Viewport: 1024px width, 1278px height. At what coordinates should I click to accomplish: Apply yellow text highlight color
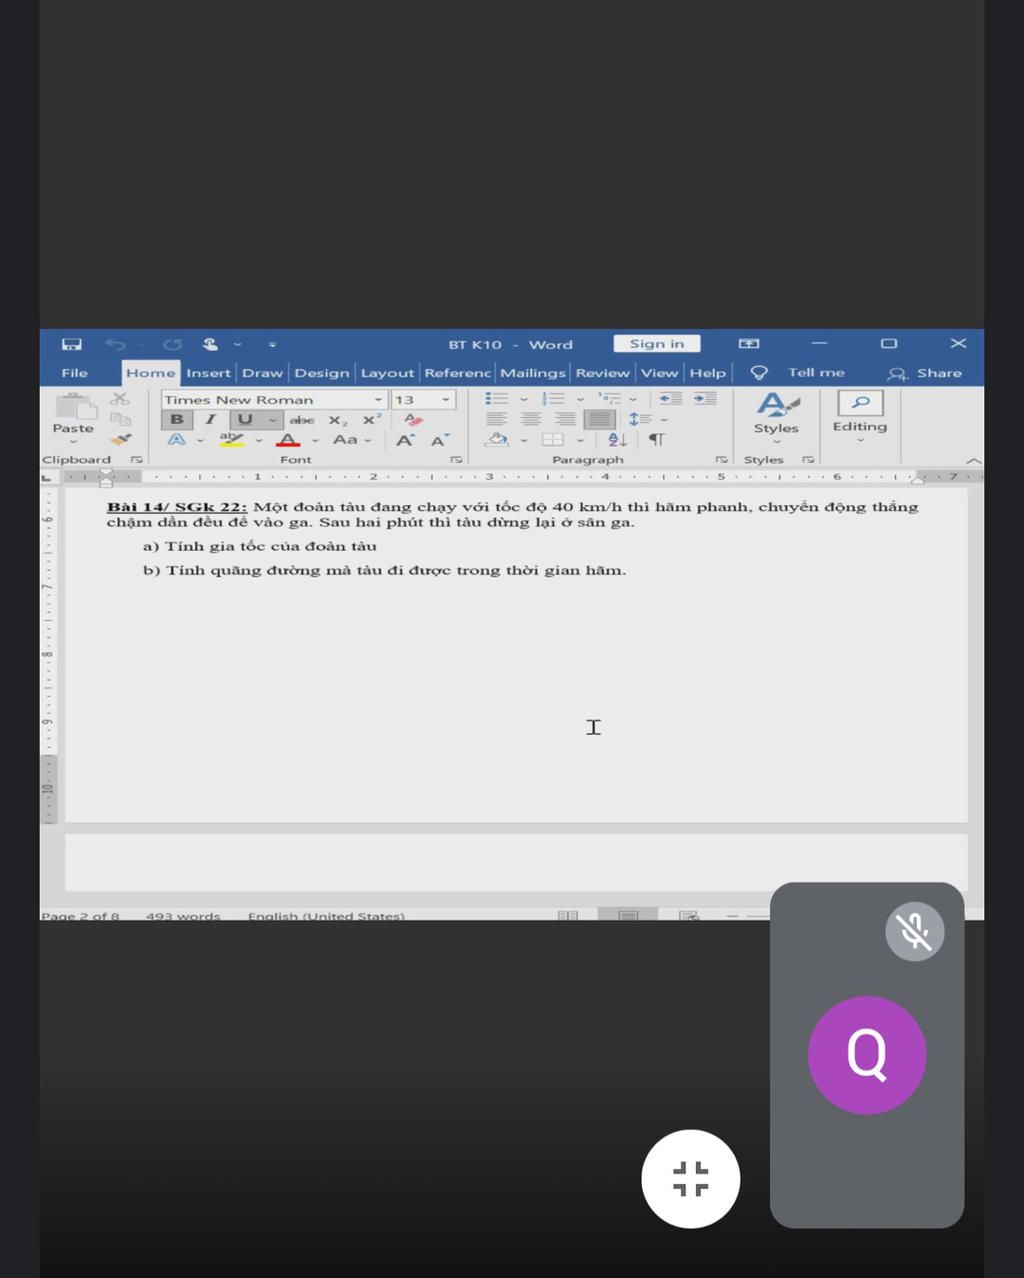tap(231, 440)
